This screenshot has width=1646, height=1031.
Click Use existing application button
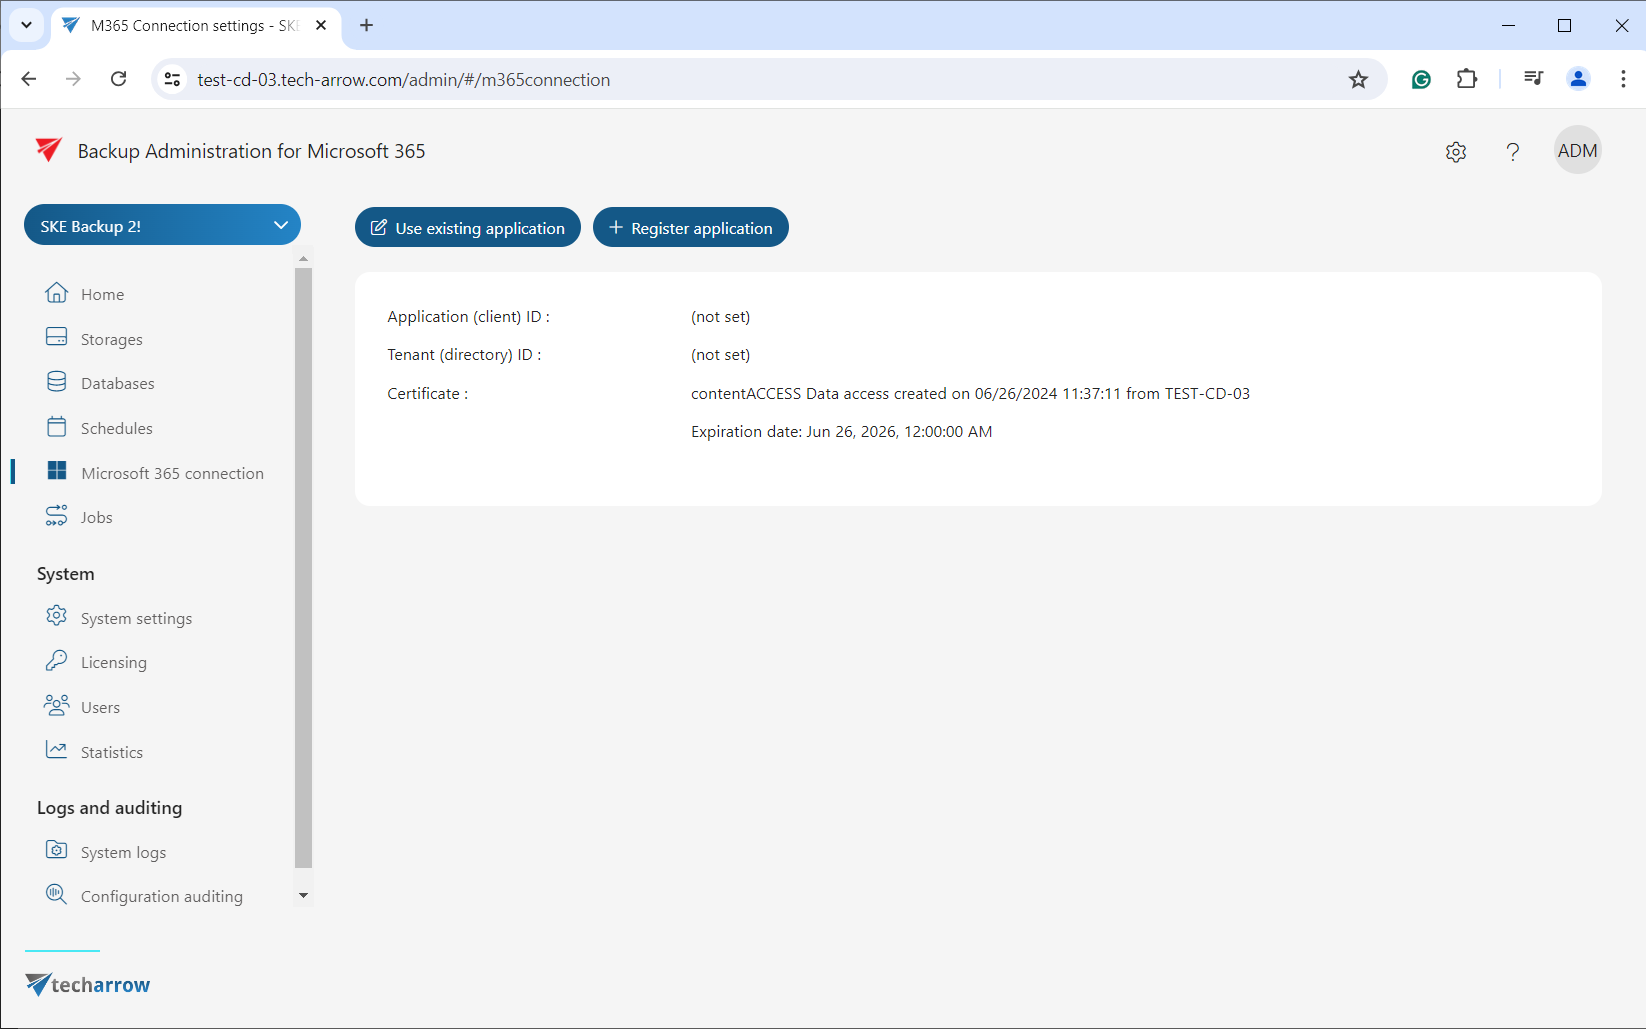pos(468,228)
